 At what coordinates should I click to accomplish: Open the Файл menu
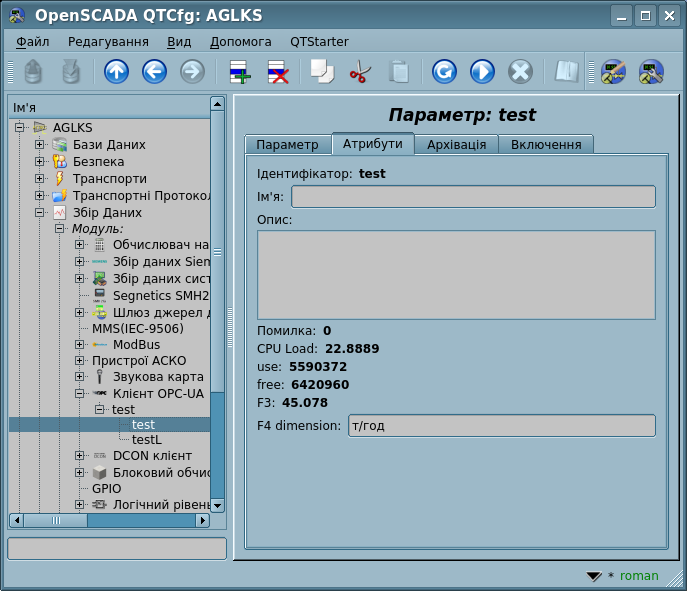[32, 42]
